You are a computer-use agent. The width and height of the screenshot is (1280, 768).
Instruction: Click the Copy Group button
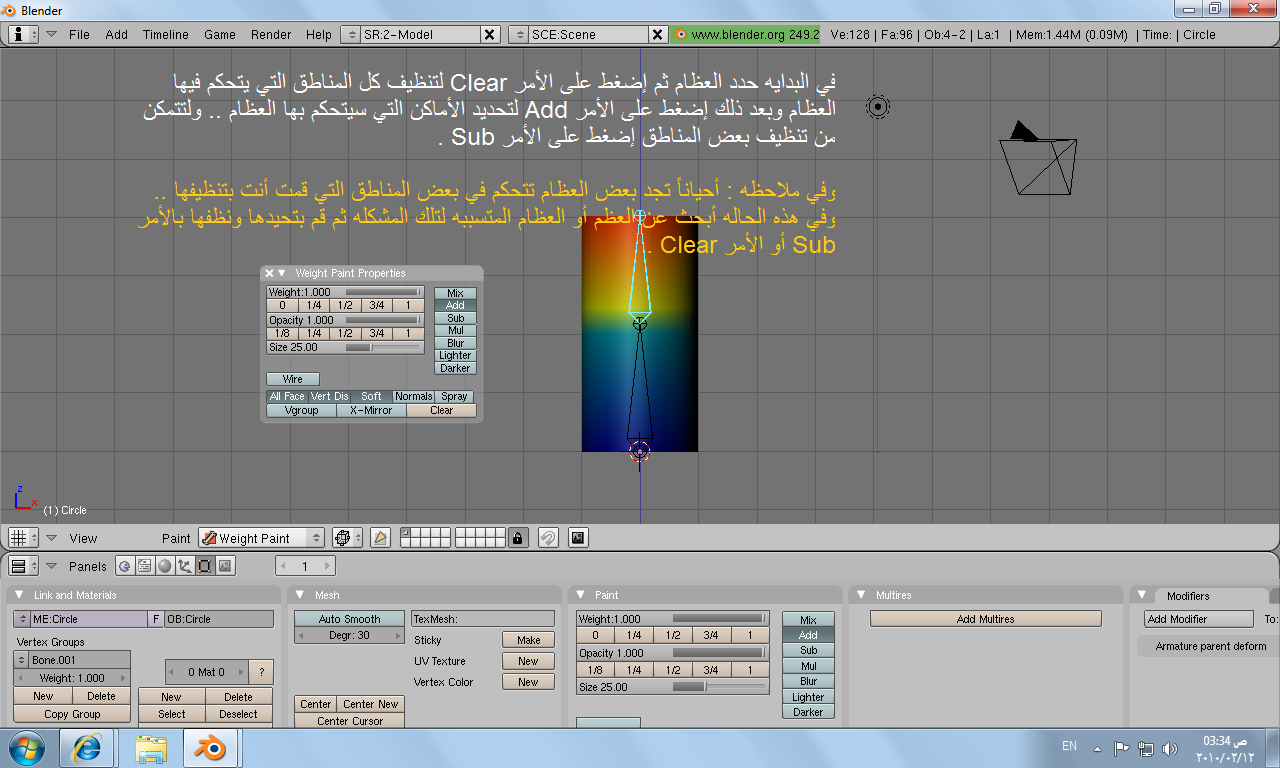pos(72,714)
